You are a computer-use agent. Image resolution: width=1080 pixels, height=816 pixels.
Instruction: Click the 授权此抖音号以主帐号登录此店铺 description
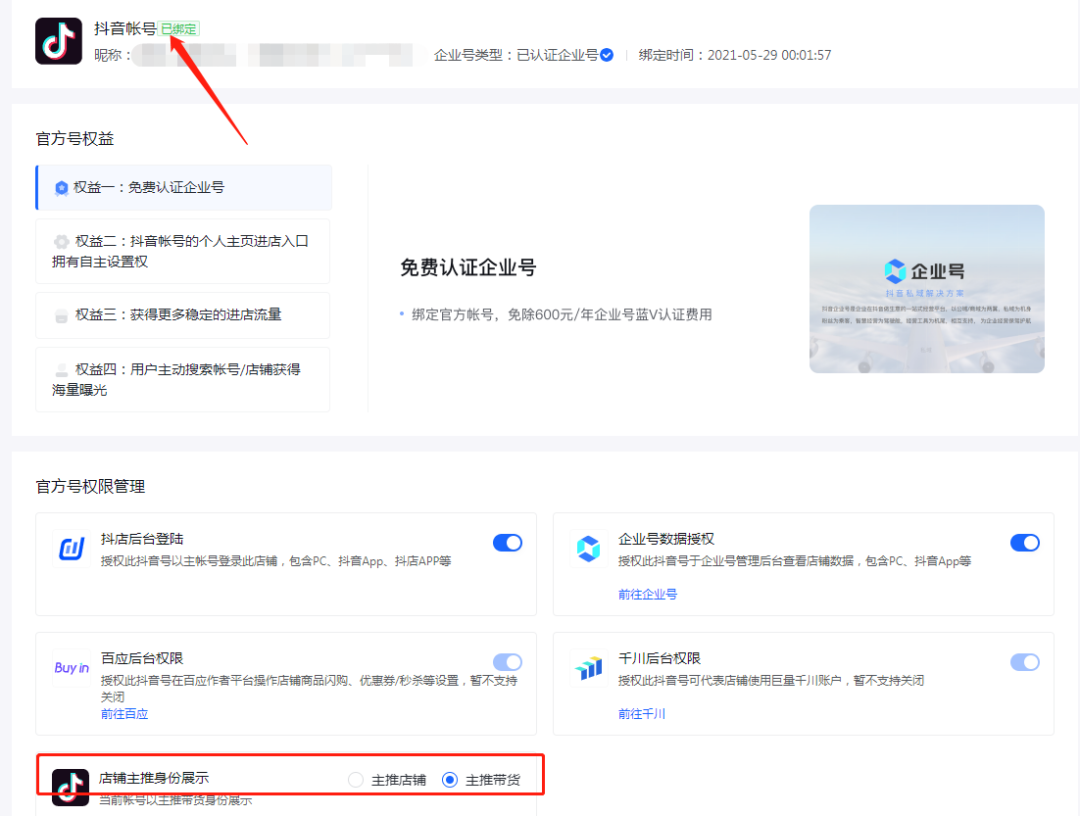[276, 561]
